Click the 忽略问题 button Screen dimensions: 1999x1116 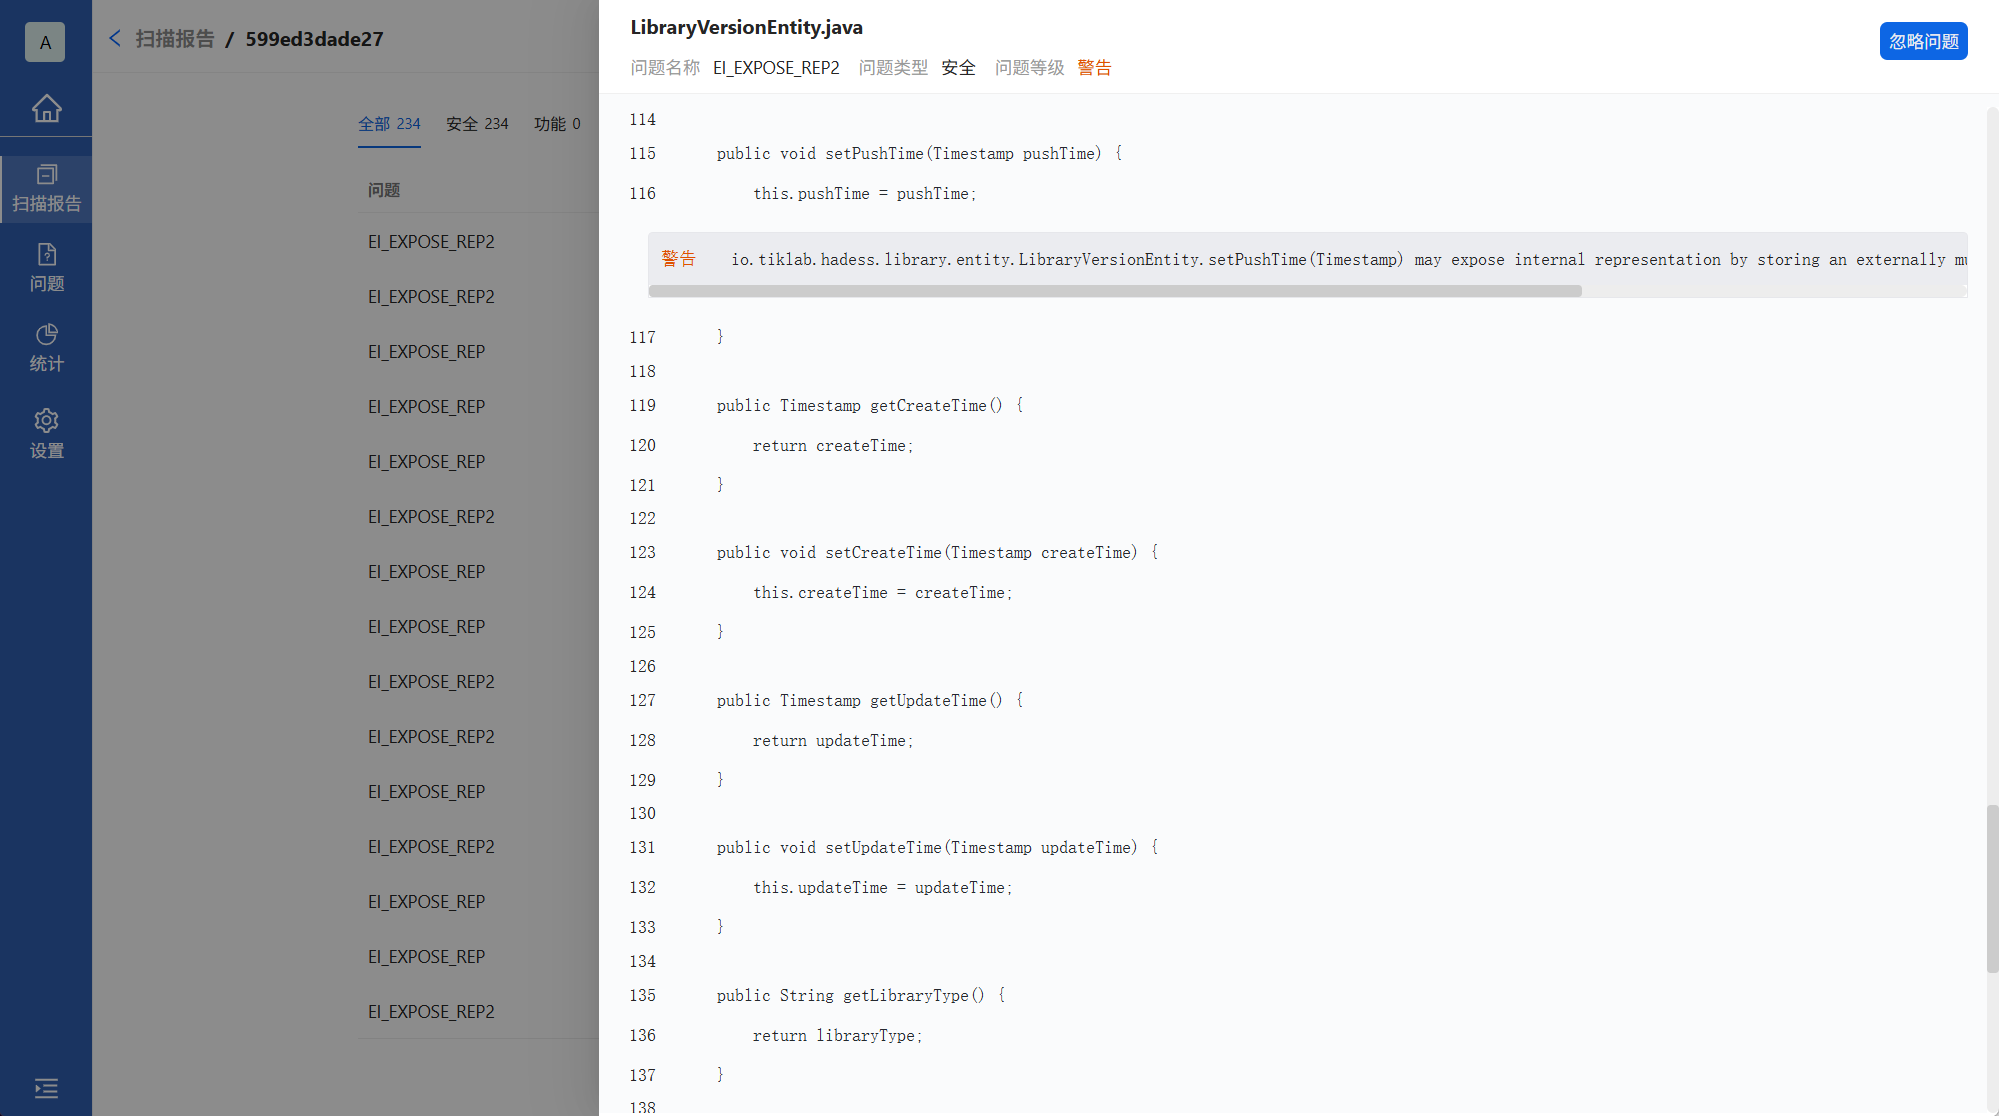(x=1922, y=41)
